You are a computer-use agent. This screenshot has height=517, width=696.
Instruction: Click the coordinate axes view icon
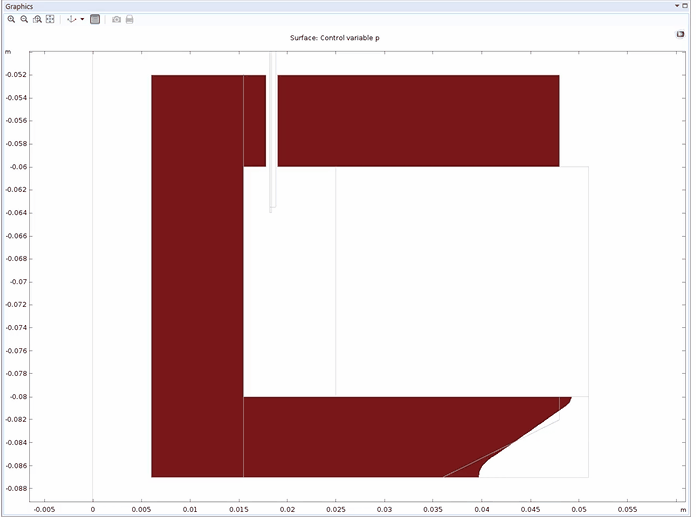click(x=71, y=19)
